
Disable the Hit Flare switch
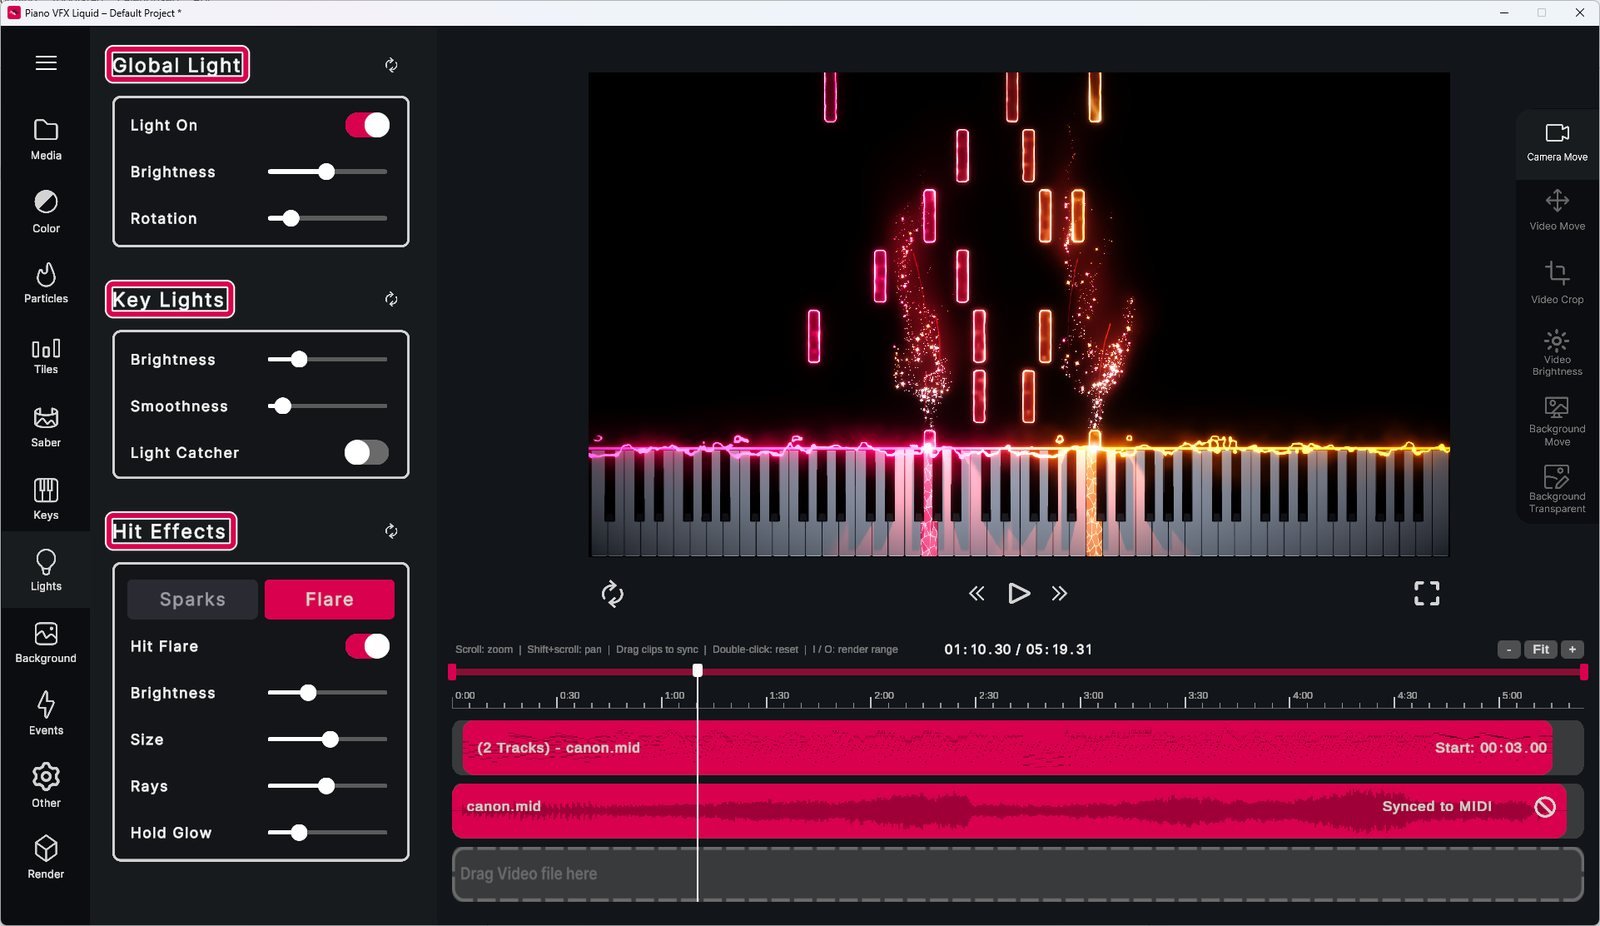pyautogui.click(x=367, y=646)
